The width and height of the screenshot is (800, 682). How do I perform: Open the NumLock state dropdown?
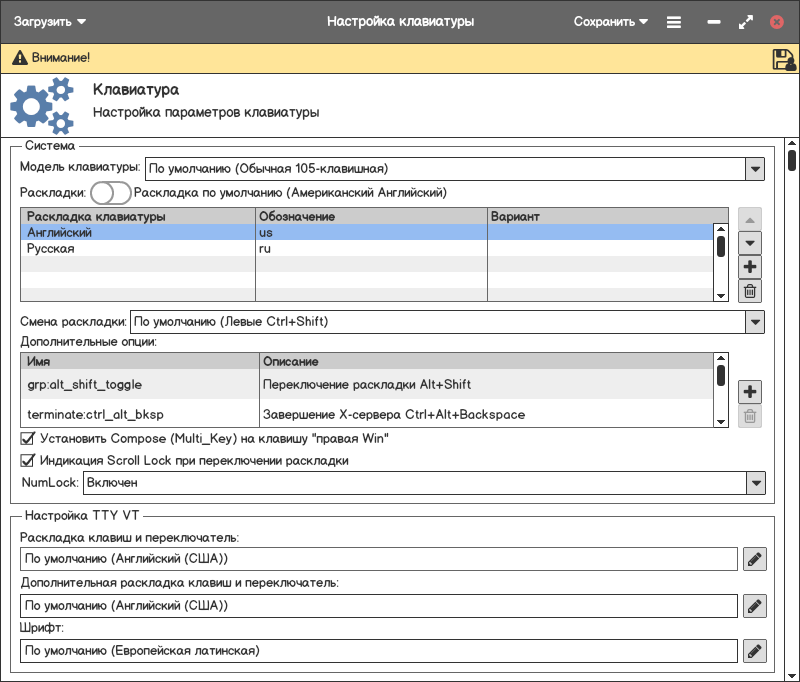tap(755, 483)
